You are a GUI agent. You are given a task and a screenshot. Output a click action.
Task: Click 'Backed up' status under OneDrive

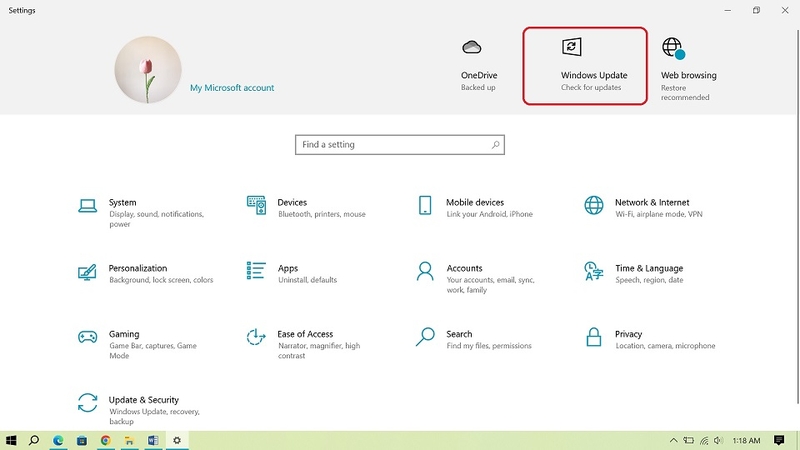pos(478,88)
